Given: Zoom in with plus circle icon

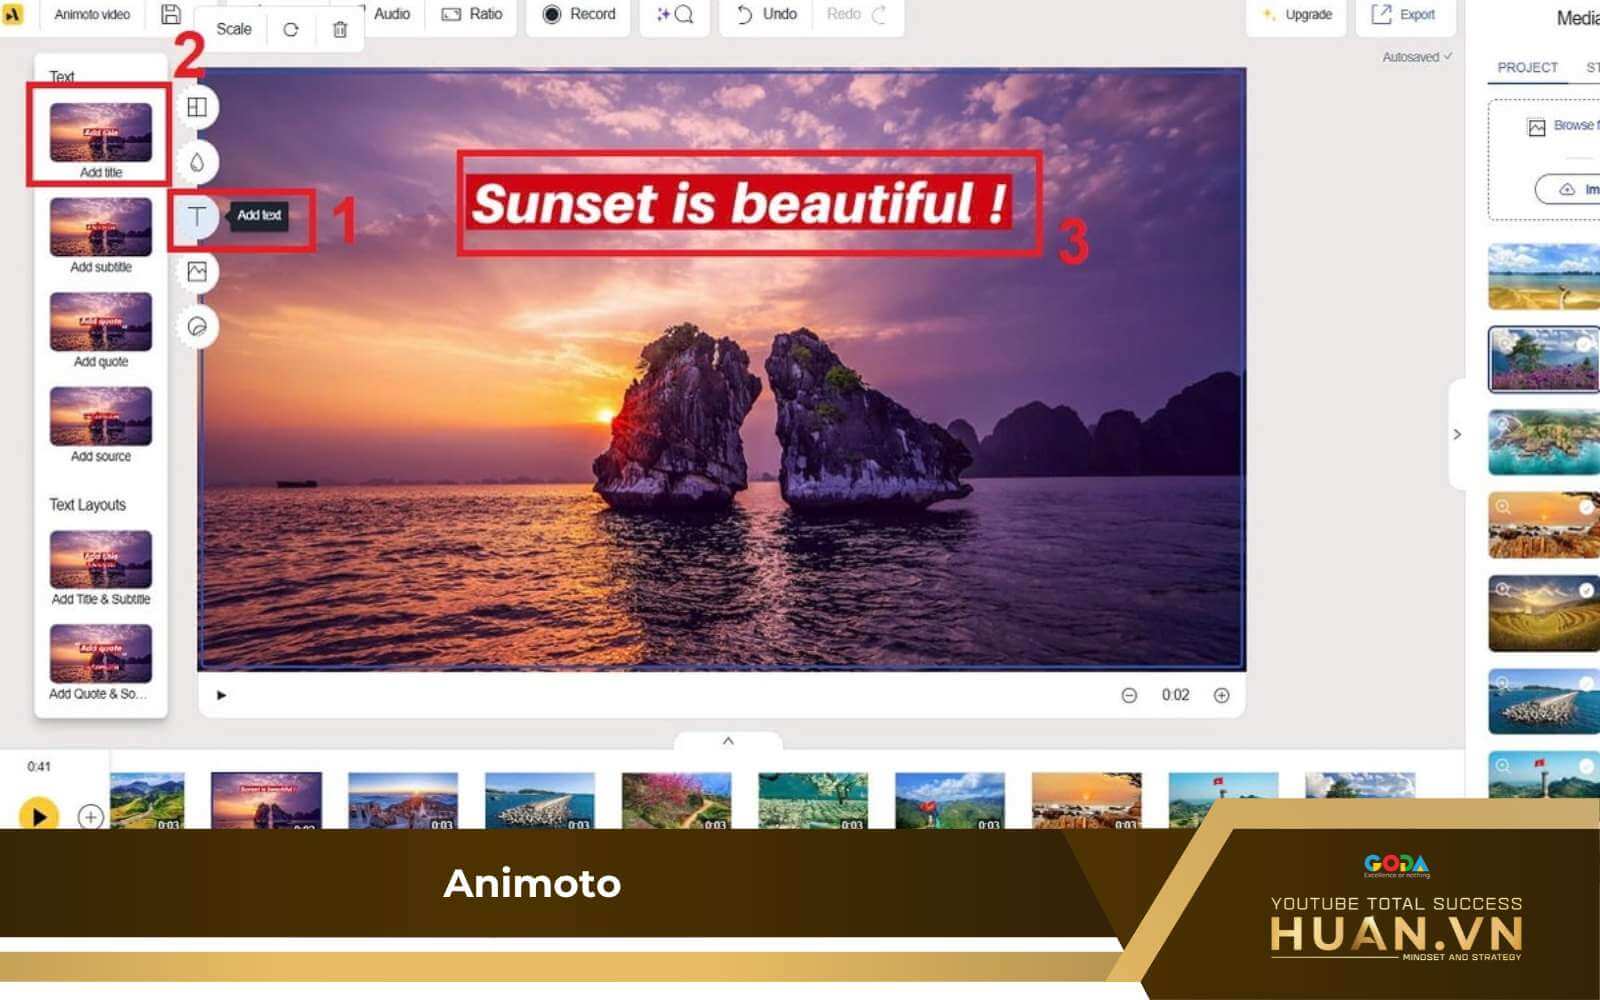Looking at the screenshot, I should click(1221, 695).
